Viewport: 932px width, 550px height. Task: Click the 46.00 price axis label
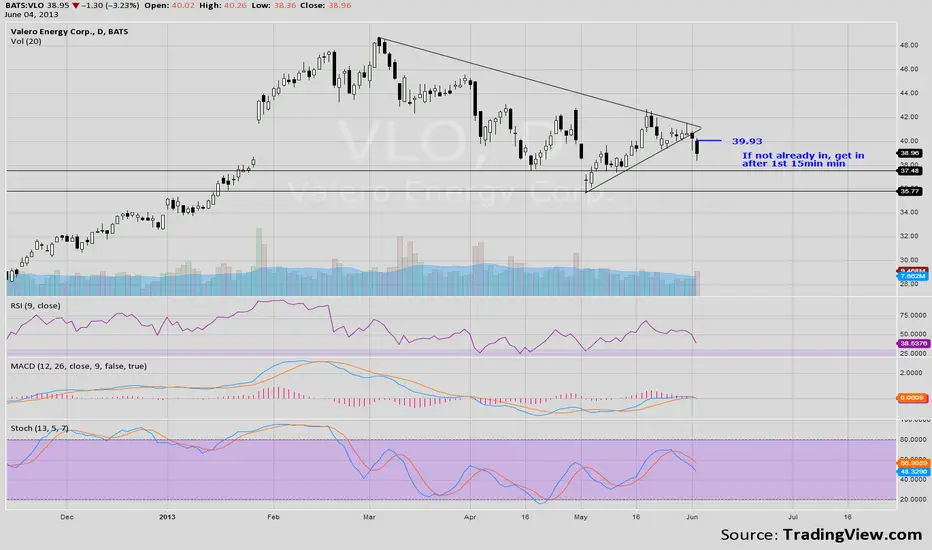click(x=909, y=70)
